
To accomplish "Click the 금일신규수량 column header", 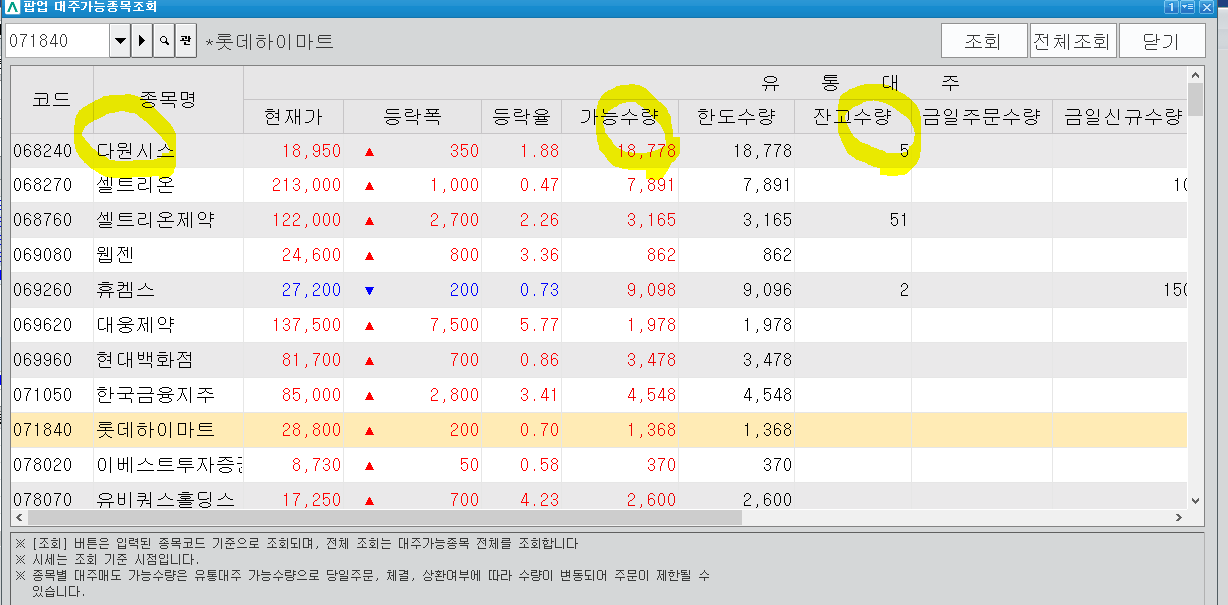I will tap(1119, 117).
